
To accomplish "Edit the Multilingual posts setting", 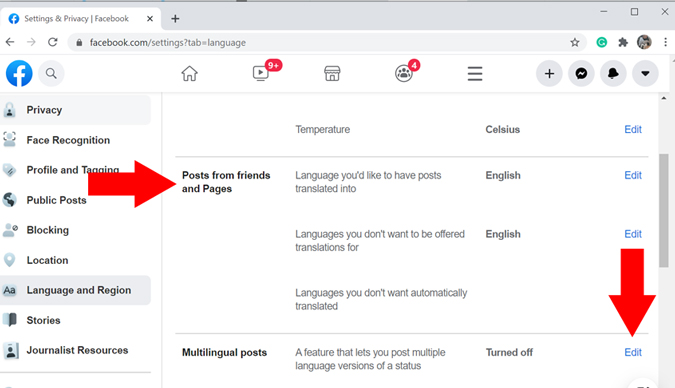I will pyautogui.click(x=633, y=352).
